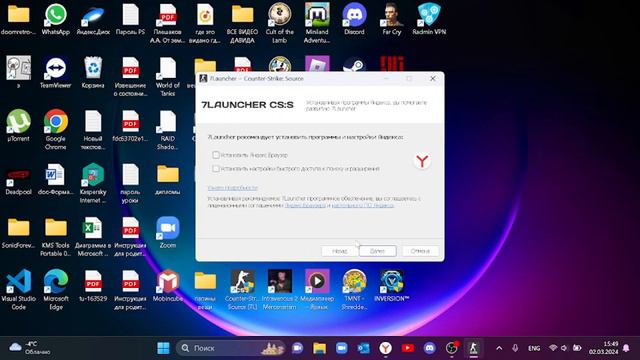Select the World of Tanks shortcut
640x360 pixels.
pos(168,77)
